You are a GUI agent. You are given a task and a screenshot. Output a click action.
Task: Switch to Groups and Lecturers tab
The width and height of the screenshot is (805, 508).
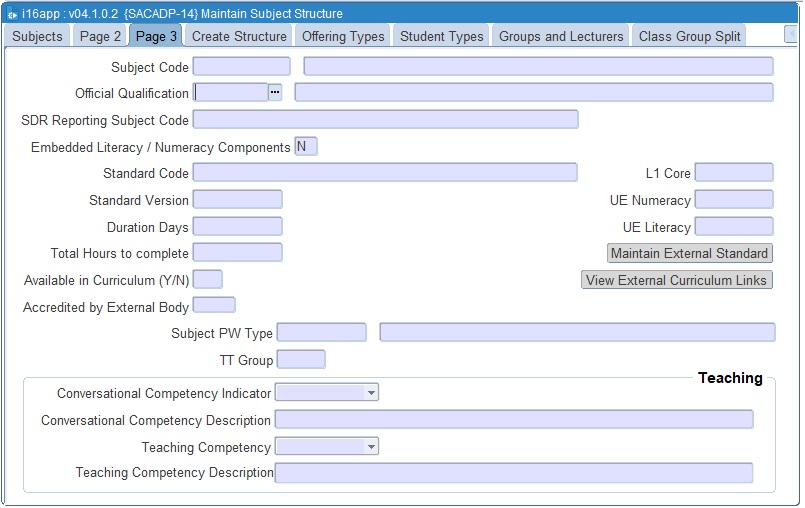pos(561,36)
